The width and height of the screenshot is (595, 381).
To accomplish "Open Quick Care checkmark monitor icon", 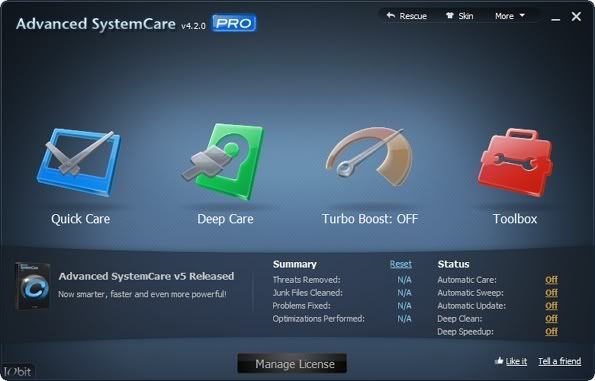I will click(x=79, y=162).
